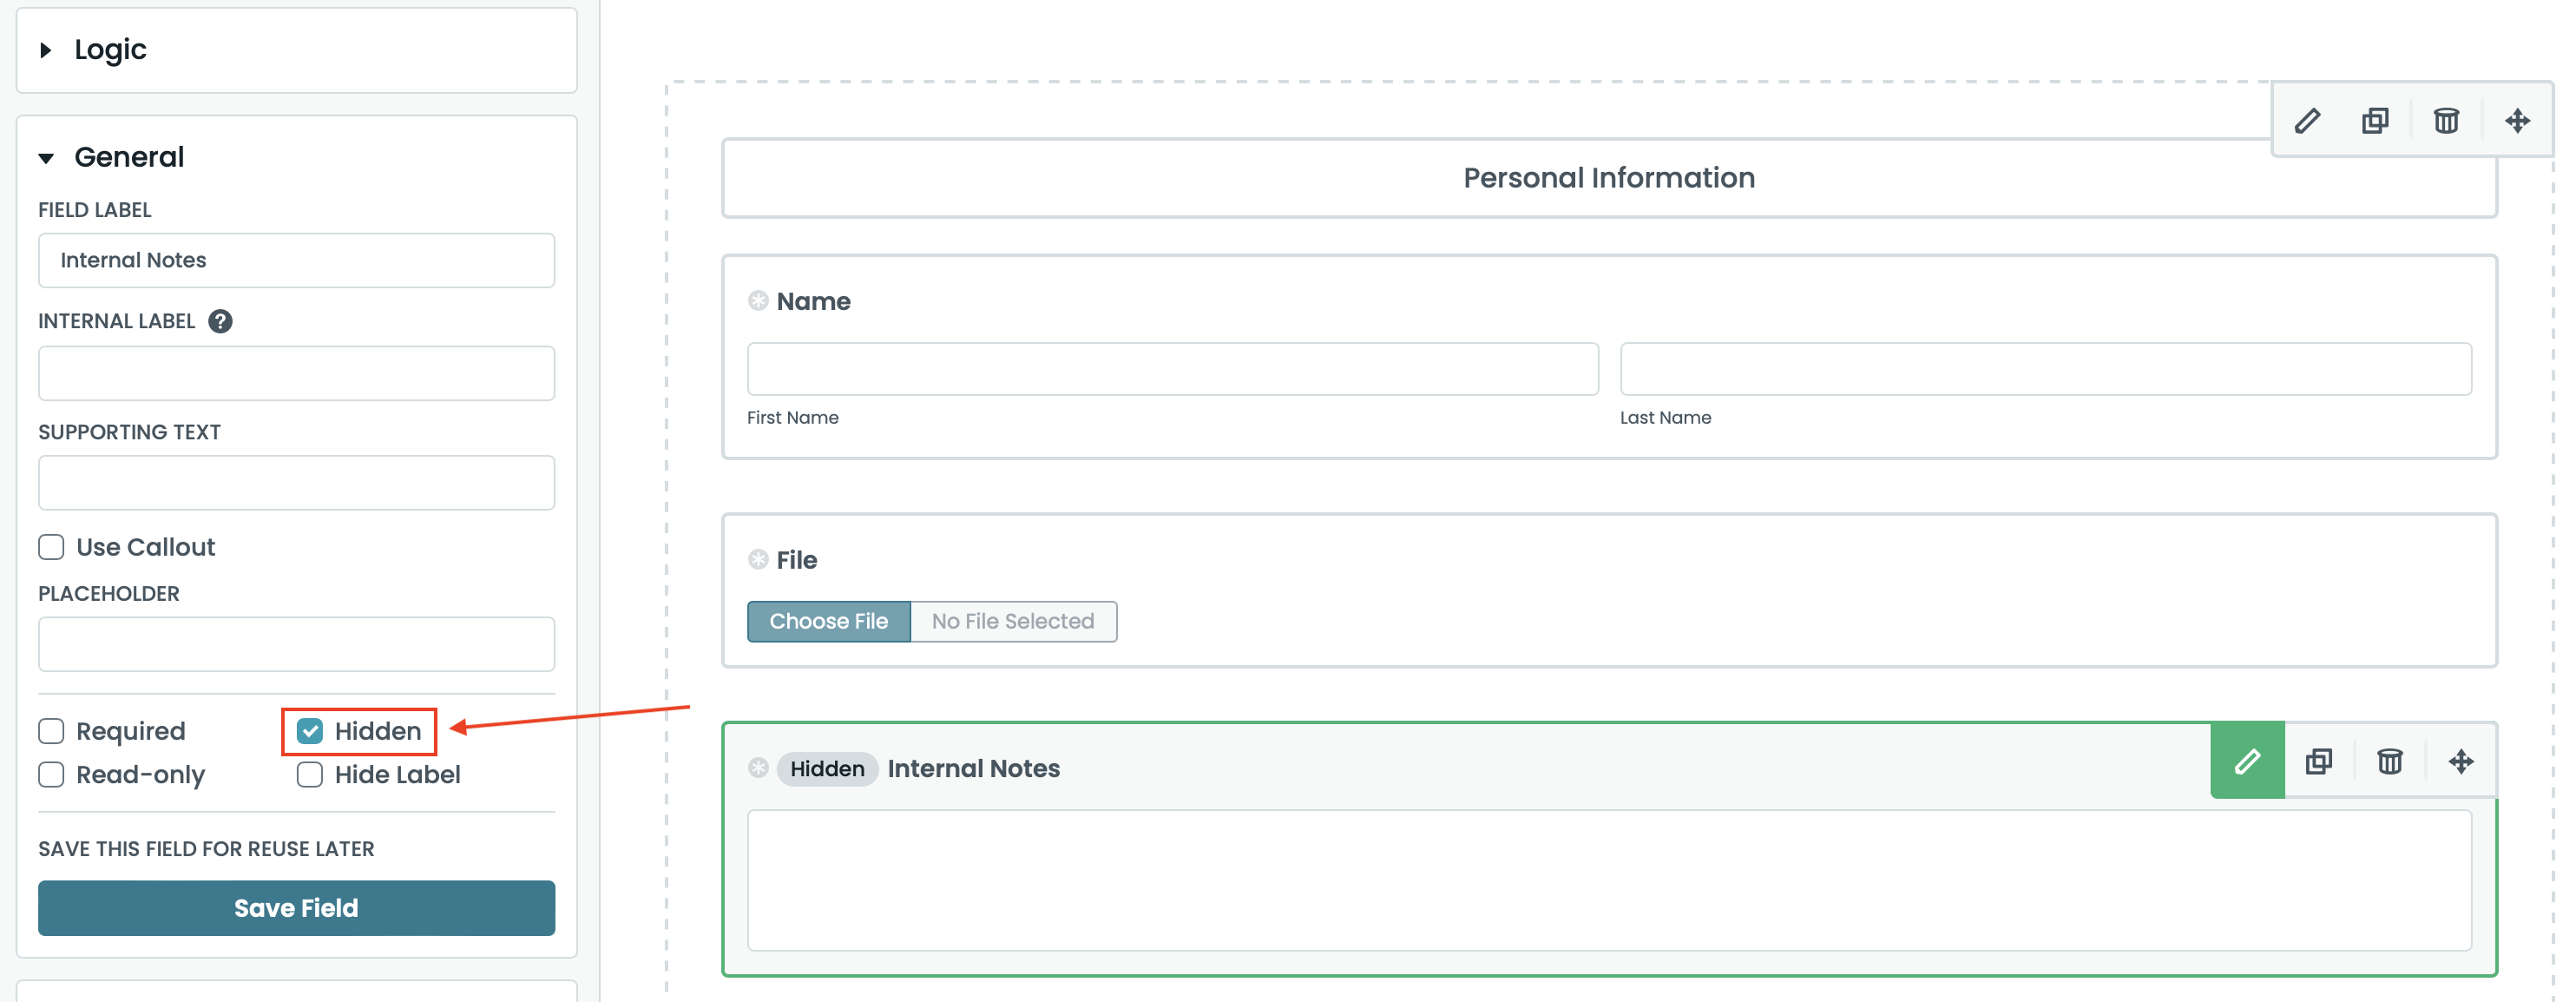The image size is (2576, 1002).
Task: Uncheck the Hidden checkbox
Action: (x=310, y=731)
